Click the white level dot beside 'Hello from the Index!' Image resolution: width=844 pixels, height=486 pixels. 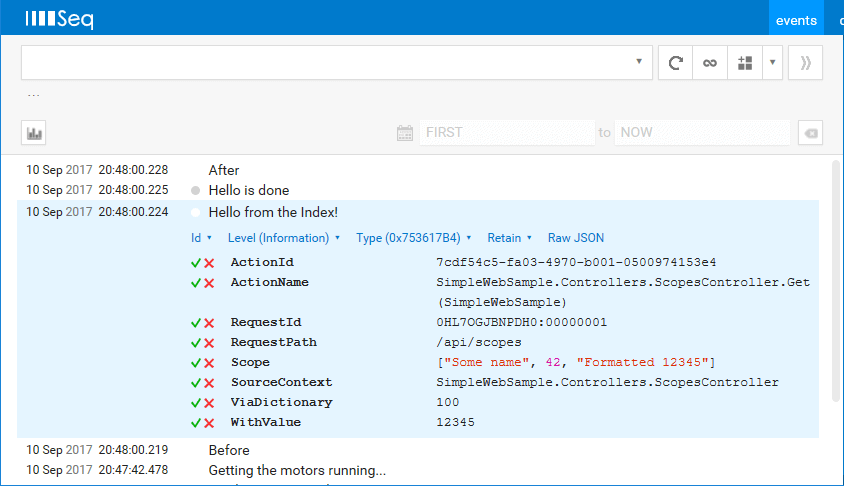click(x=195, y=213)
